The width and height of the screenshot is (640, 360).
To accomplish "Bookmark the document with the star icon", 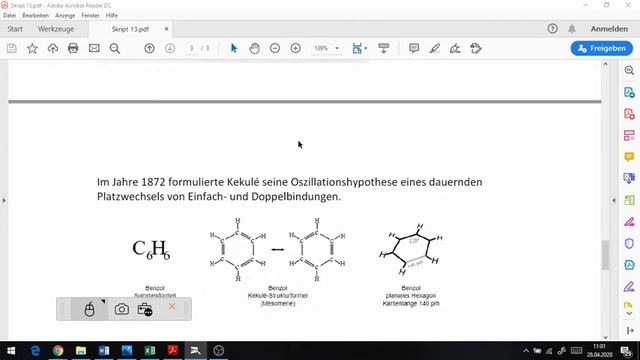I will point(32,49).
